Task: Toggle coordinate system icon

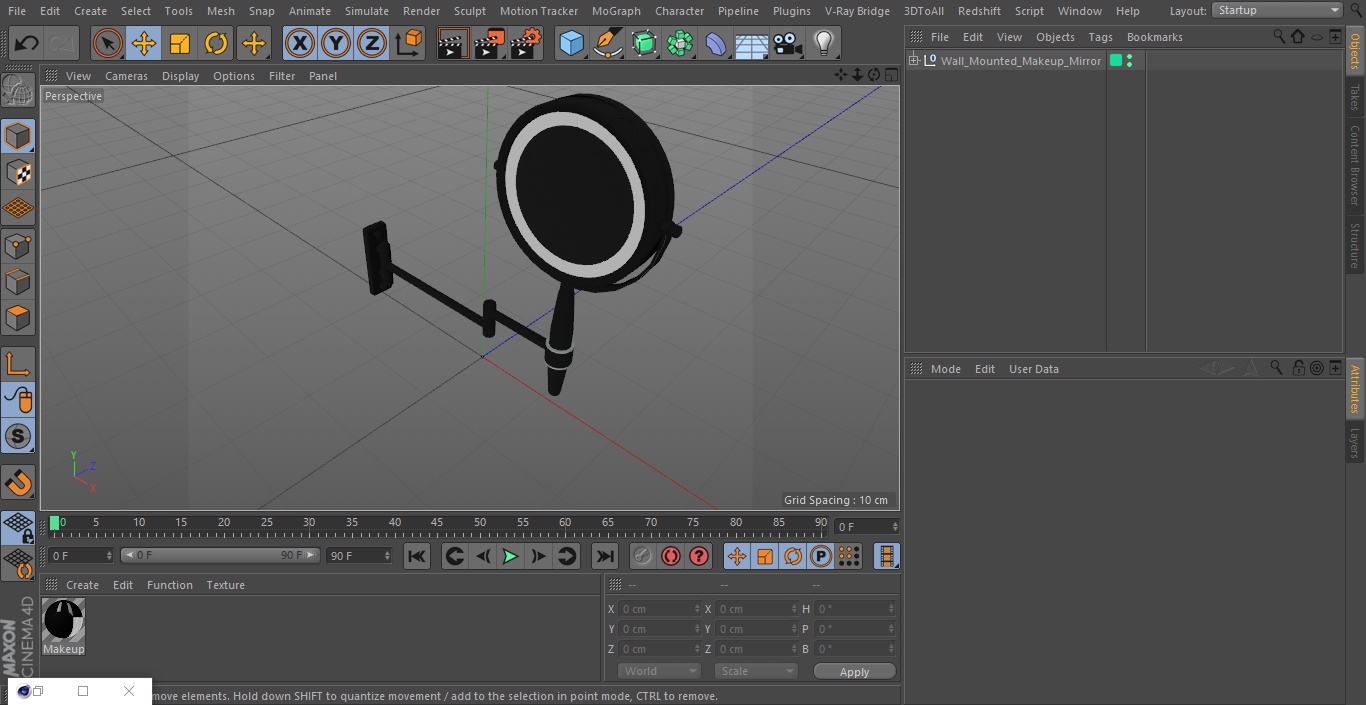Action: 409,43
